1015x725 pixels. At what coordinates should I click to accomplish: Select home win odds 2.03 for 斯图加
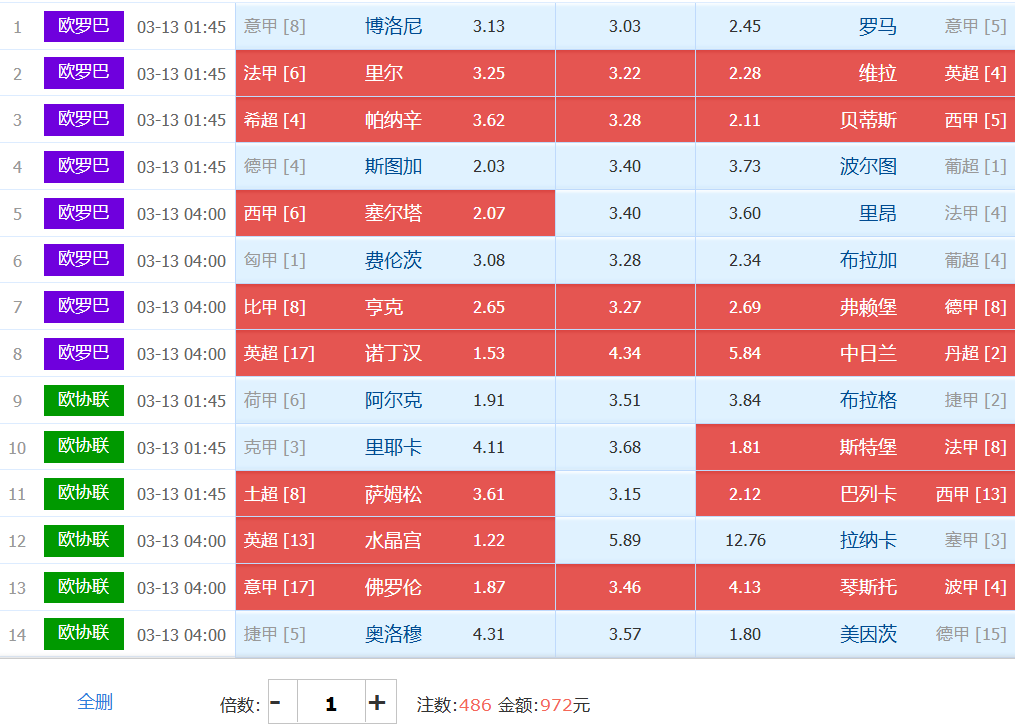pyautogui.click(x=489, y=166)
